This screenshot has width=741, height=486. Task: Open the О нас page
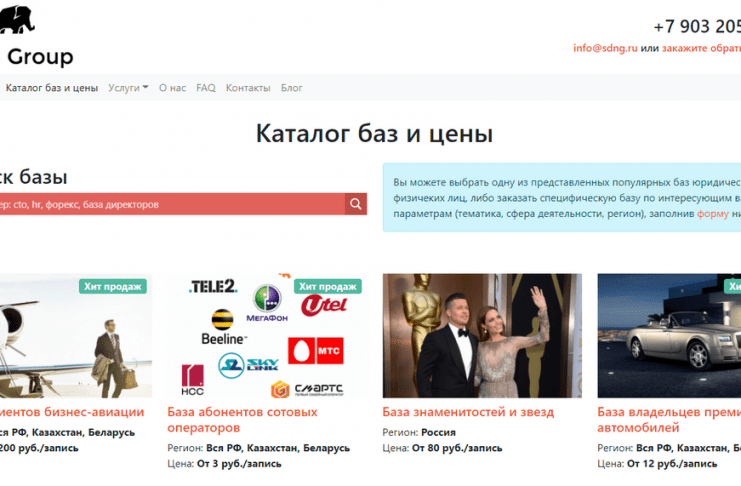coord(172,88)
